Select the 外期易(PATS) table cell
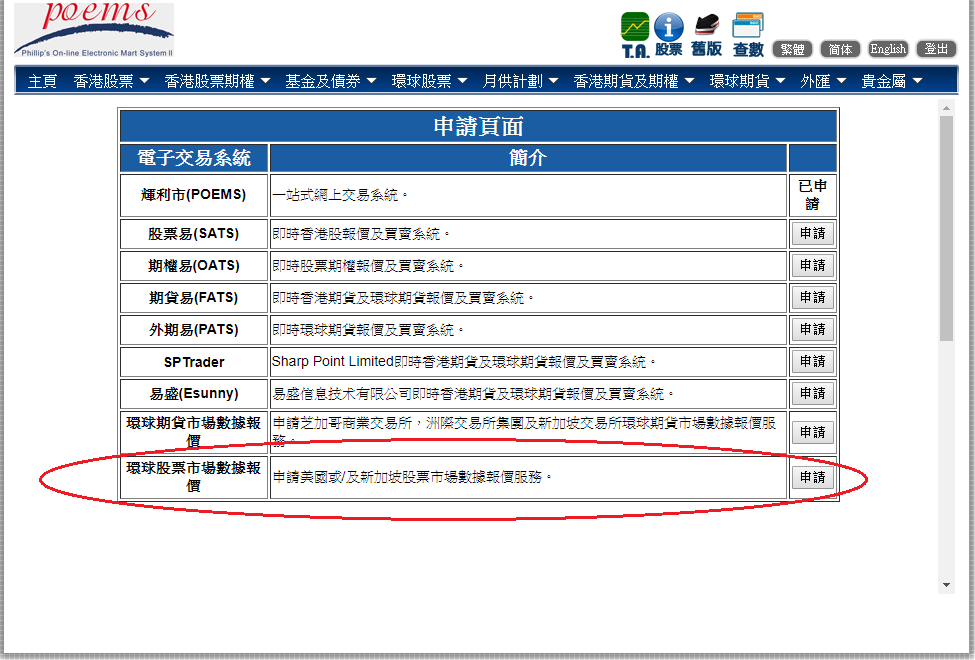This screenshot has height=660, width=975. tap(193, 330)
